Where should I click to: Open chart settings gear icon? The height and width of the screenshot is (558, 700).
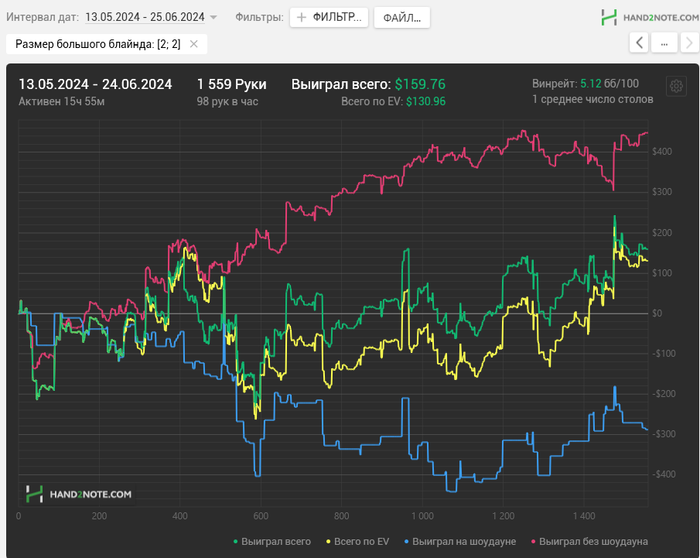(676, 86)
